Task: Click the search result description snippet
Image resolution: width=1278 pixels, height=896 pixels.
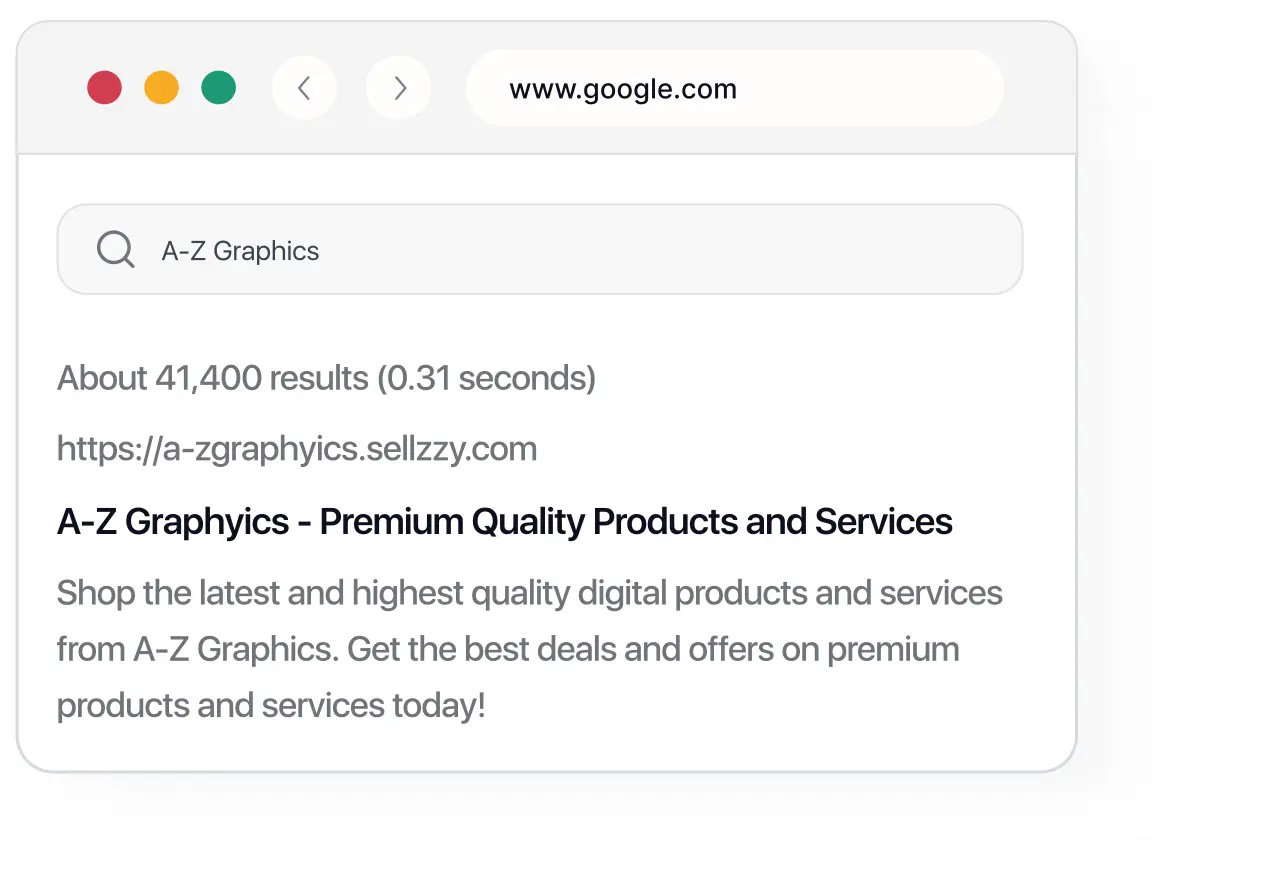Action: click(x=528, y=649)
